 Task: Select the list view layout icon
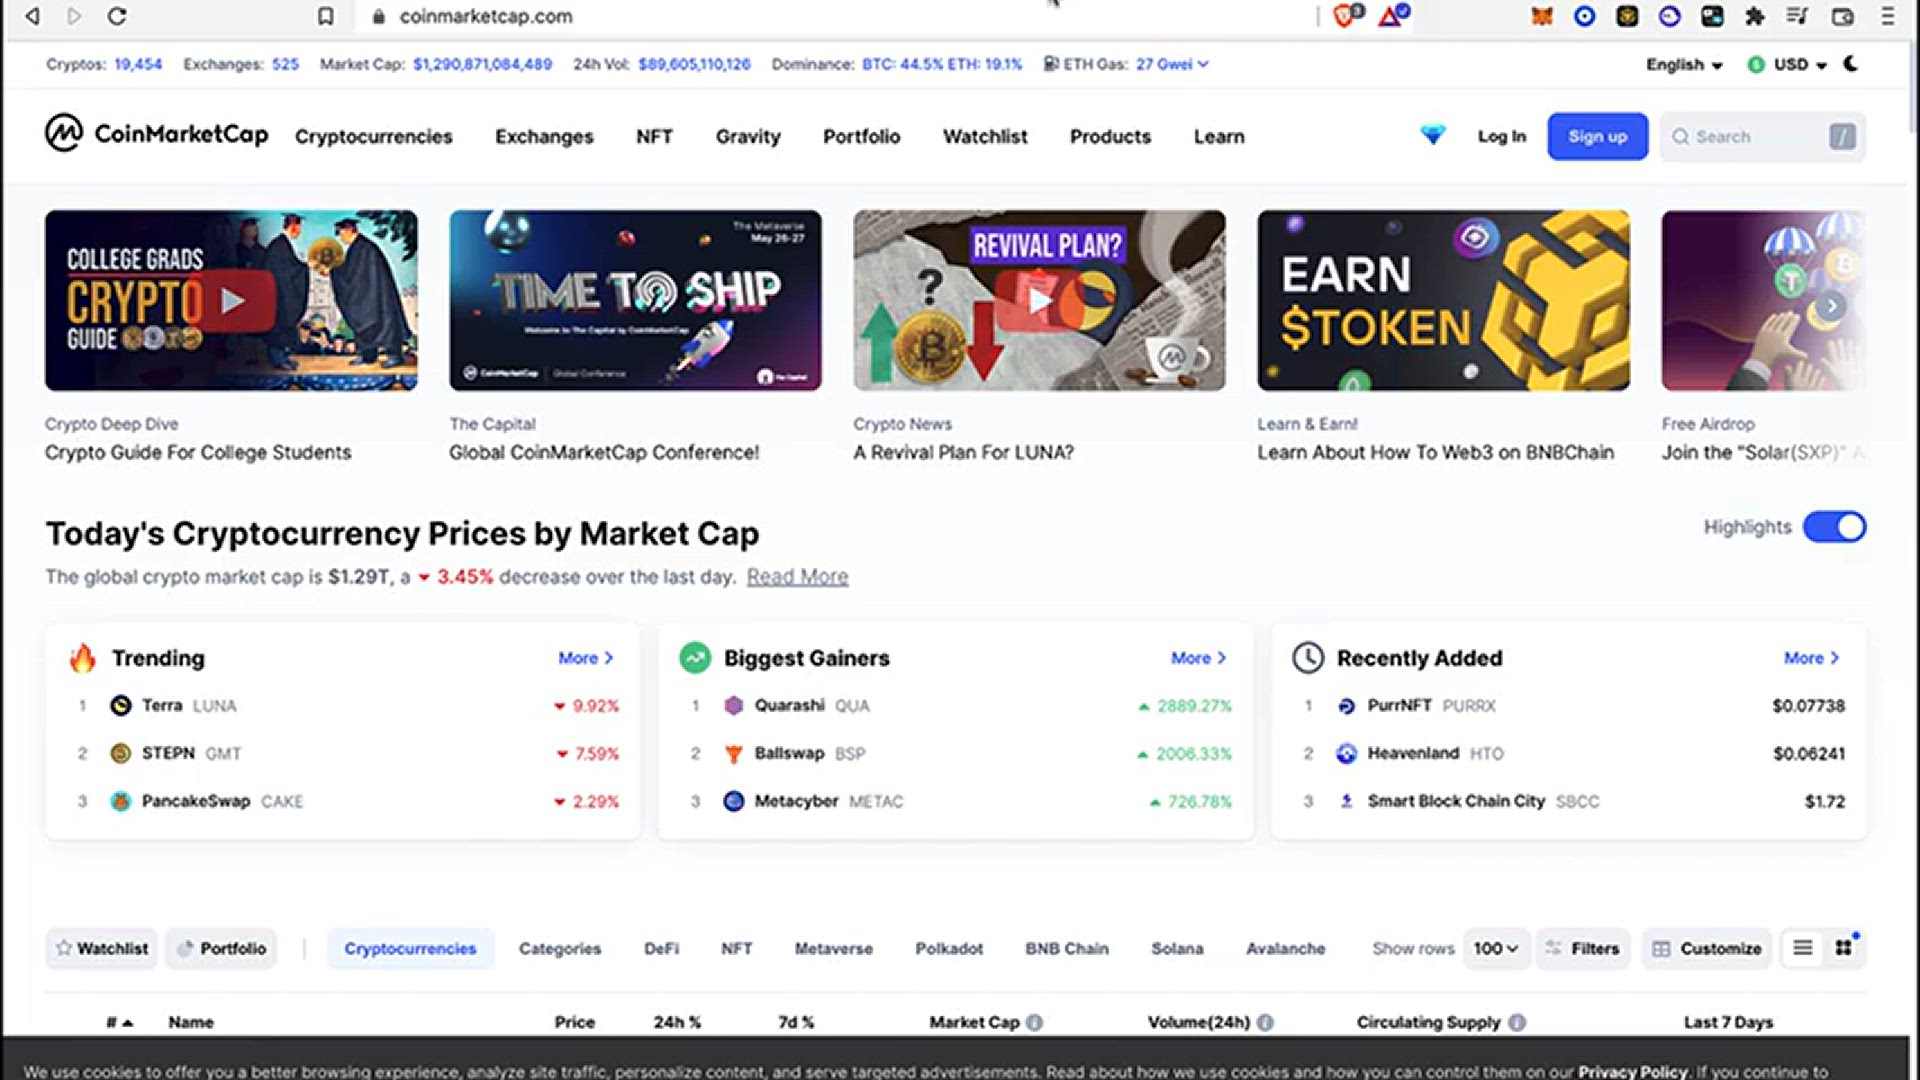pos(1802,948)
